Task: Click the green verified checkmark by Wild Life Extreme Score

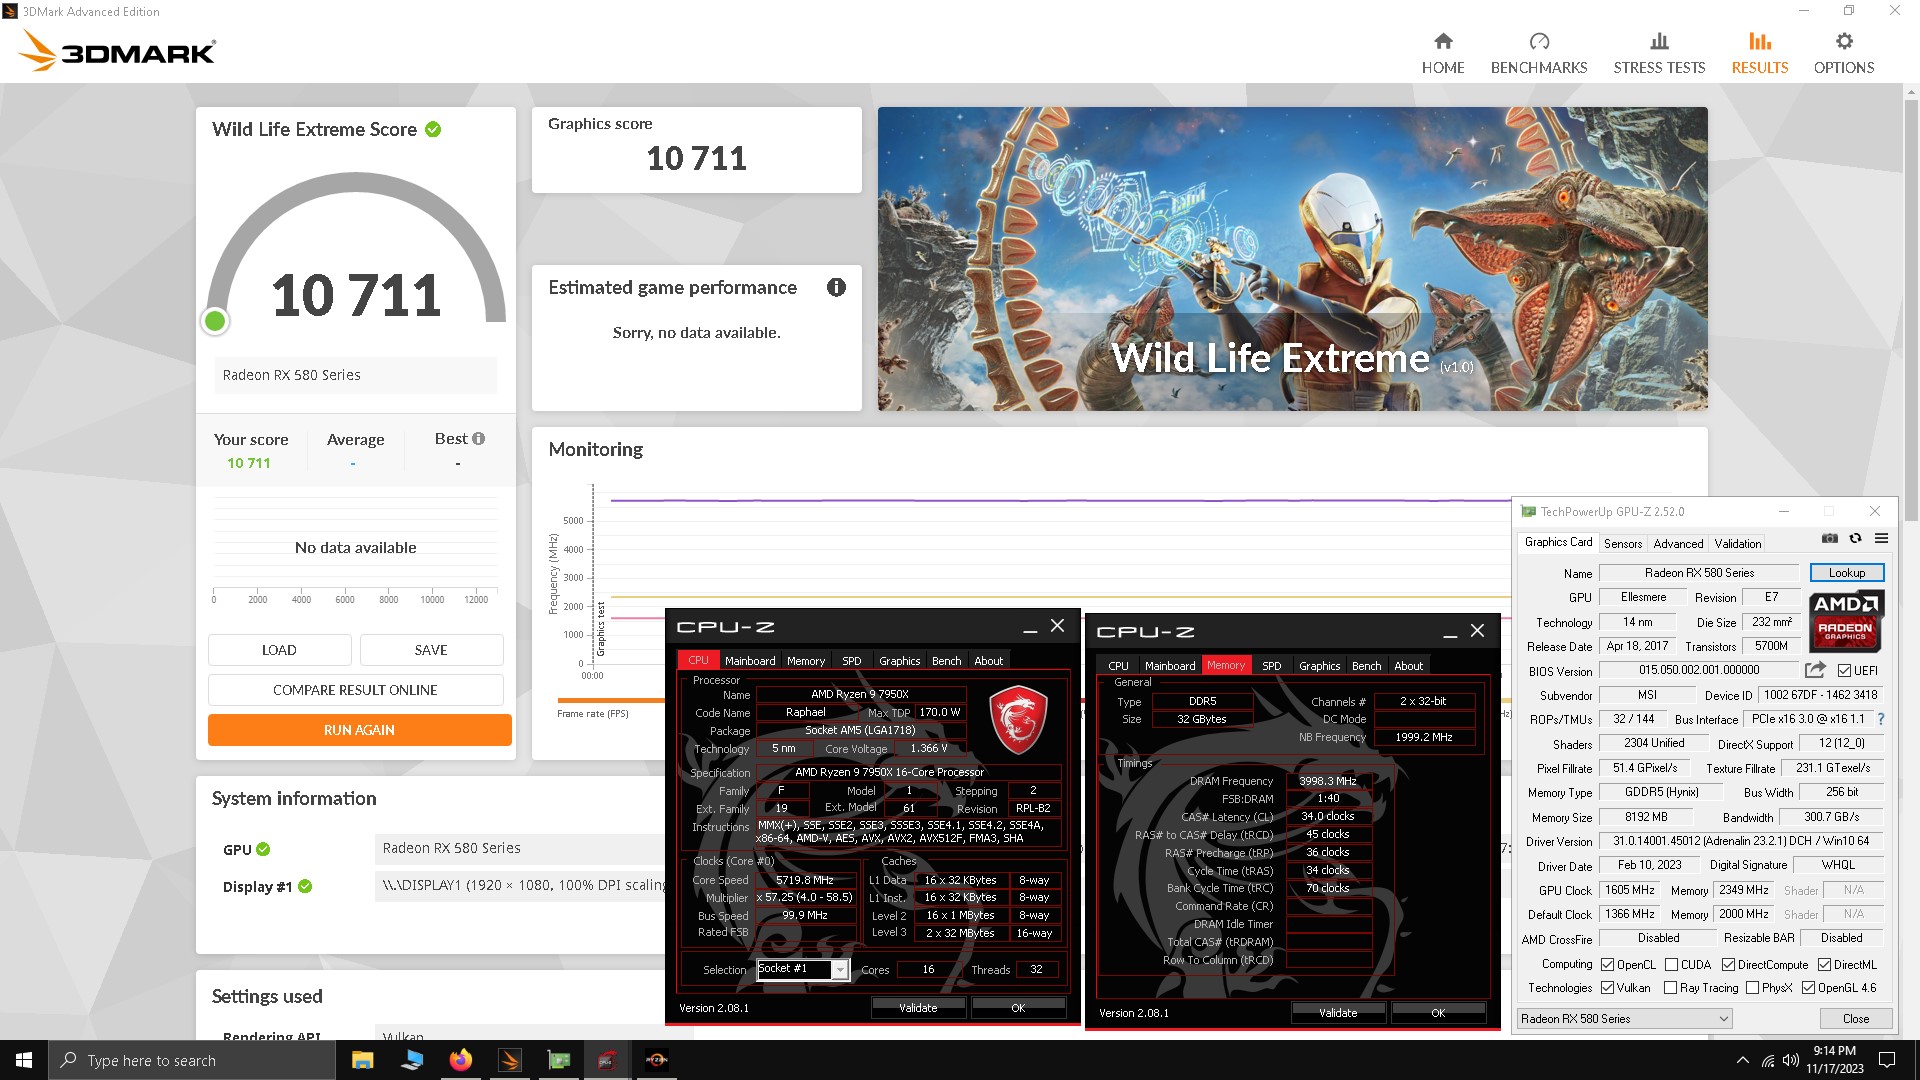Action: tap(433, 130)
